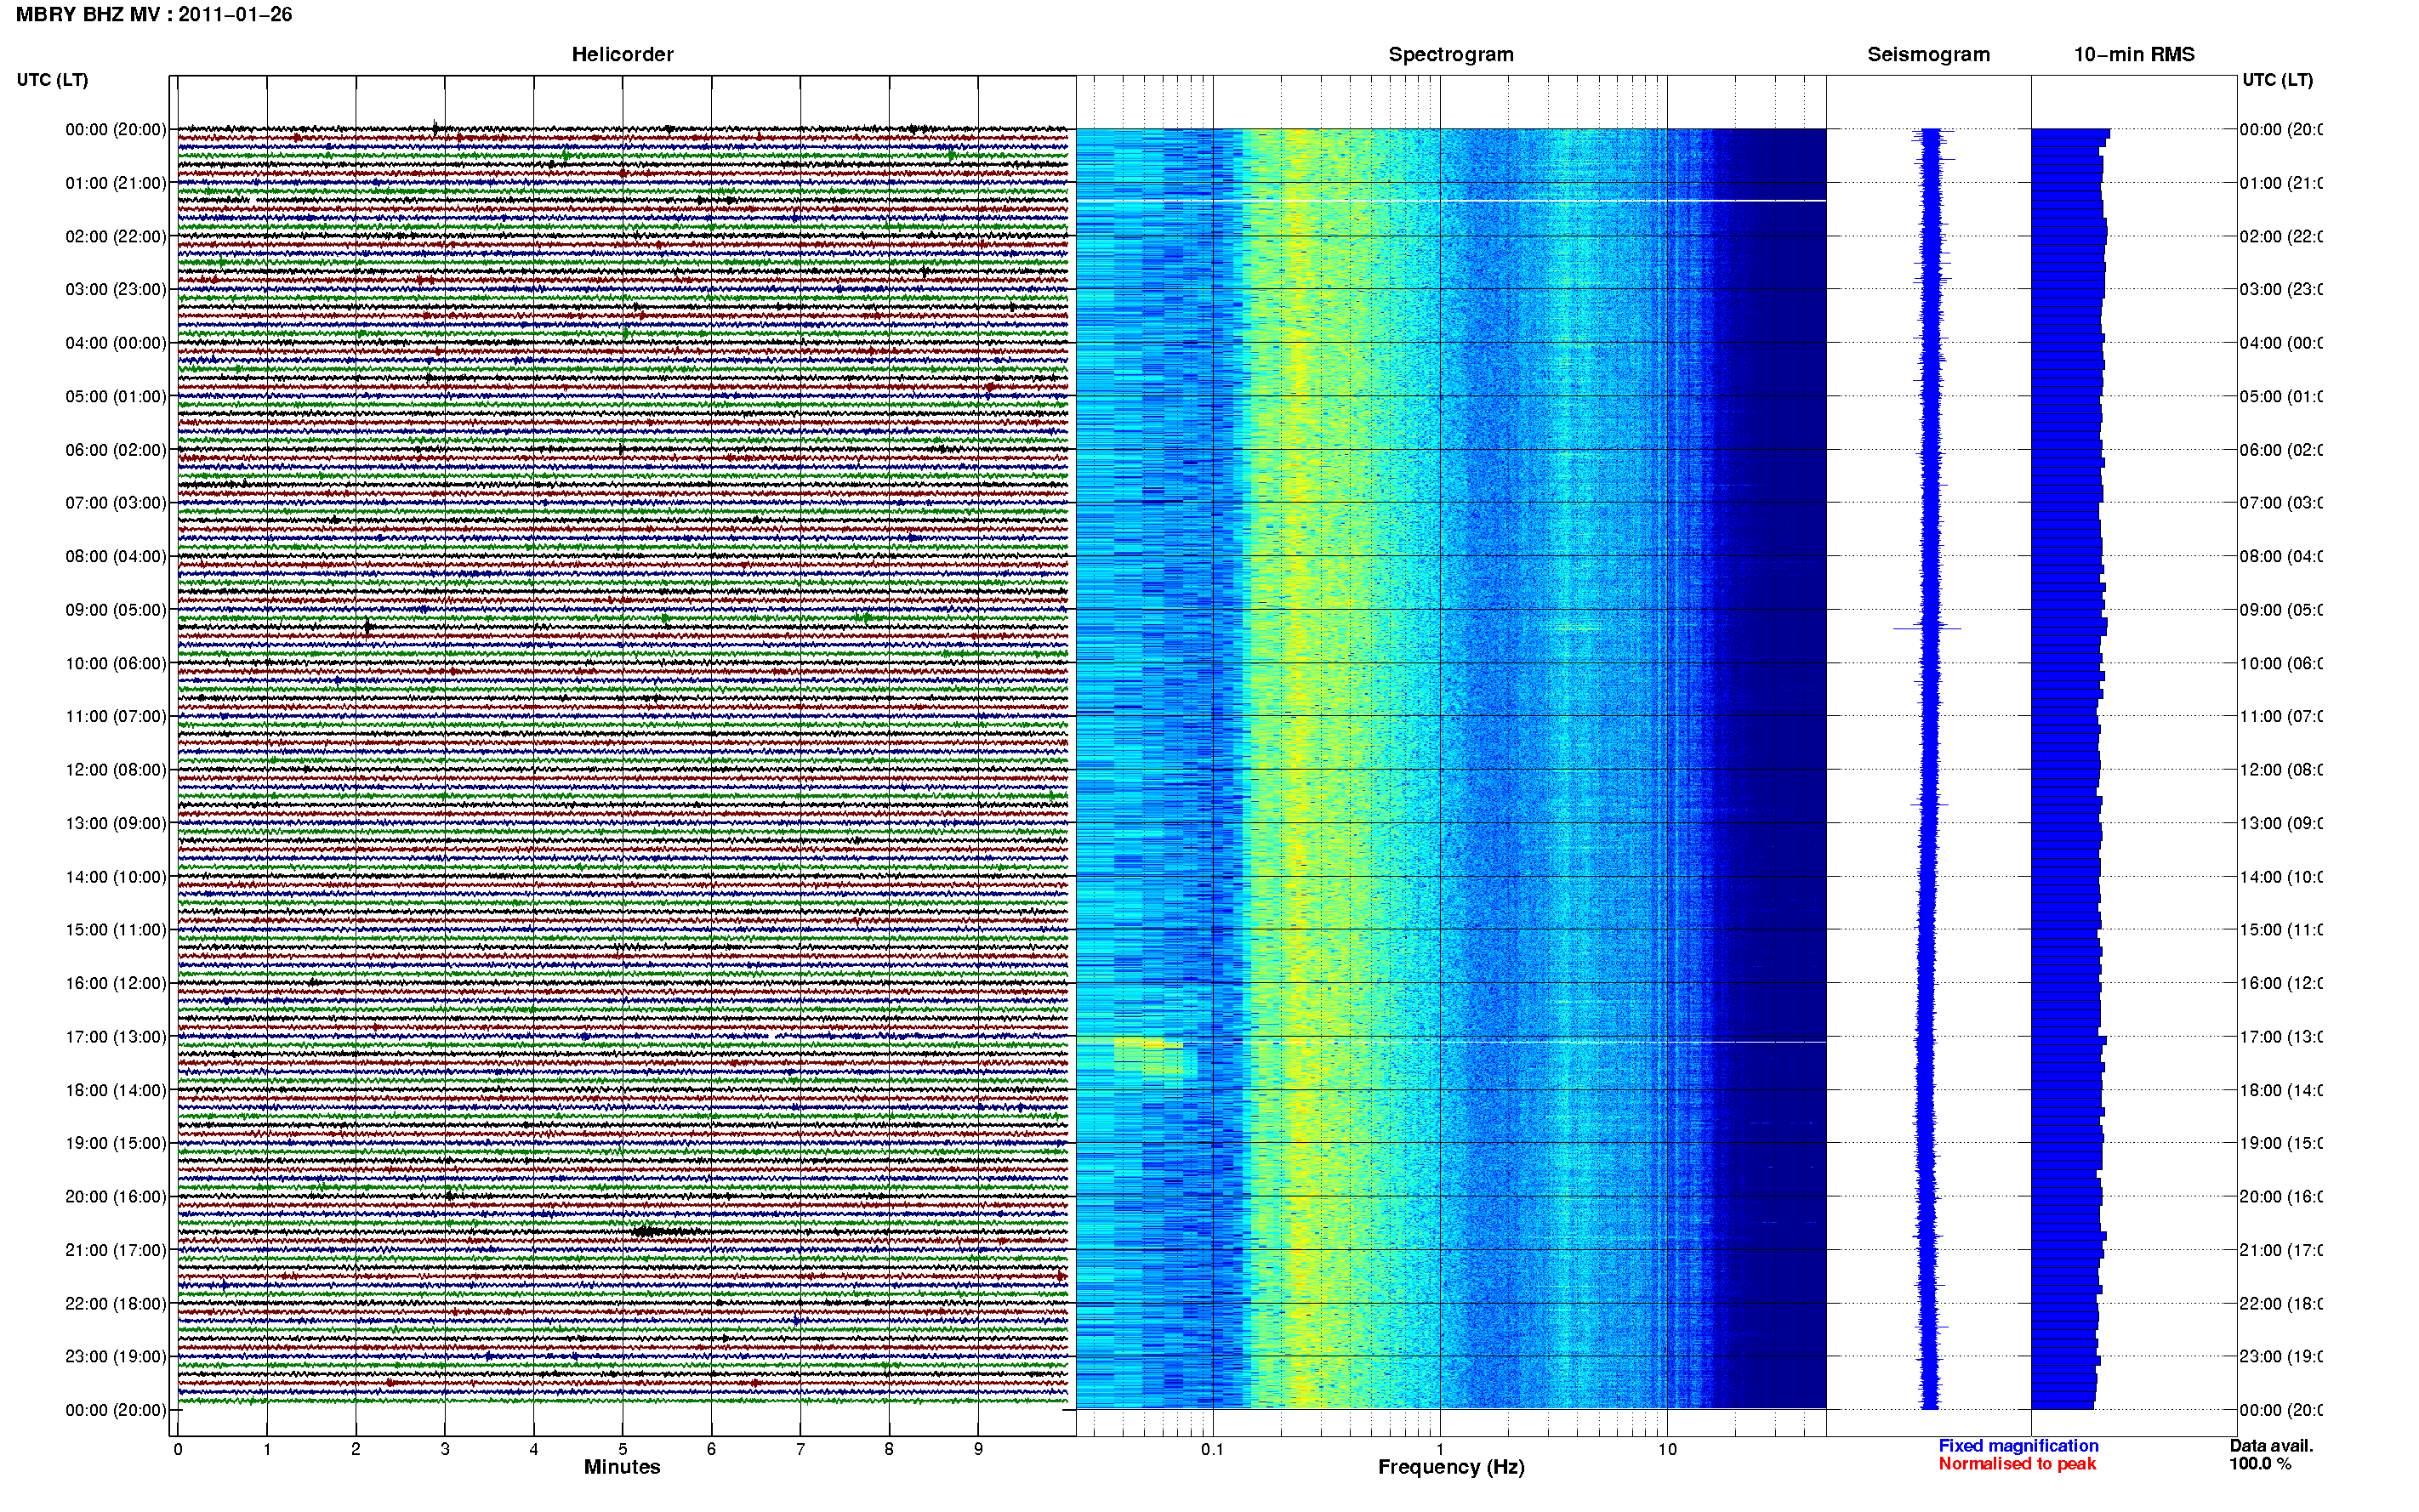Click the 0.1 frequency tick label
The image size is (2419, 1512).
click(x=1212, y=1449)
